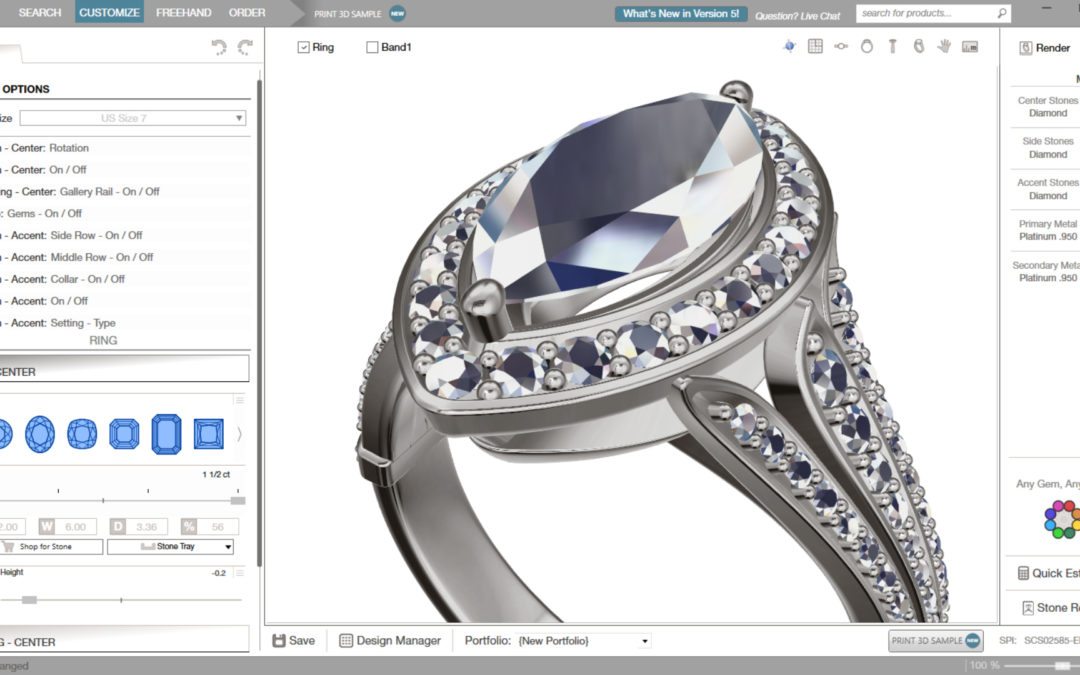Switch to the FREEHAND tab
Viewport: 1080px width, 675px height.
coord(183,12)
